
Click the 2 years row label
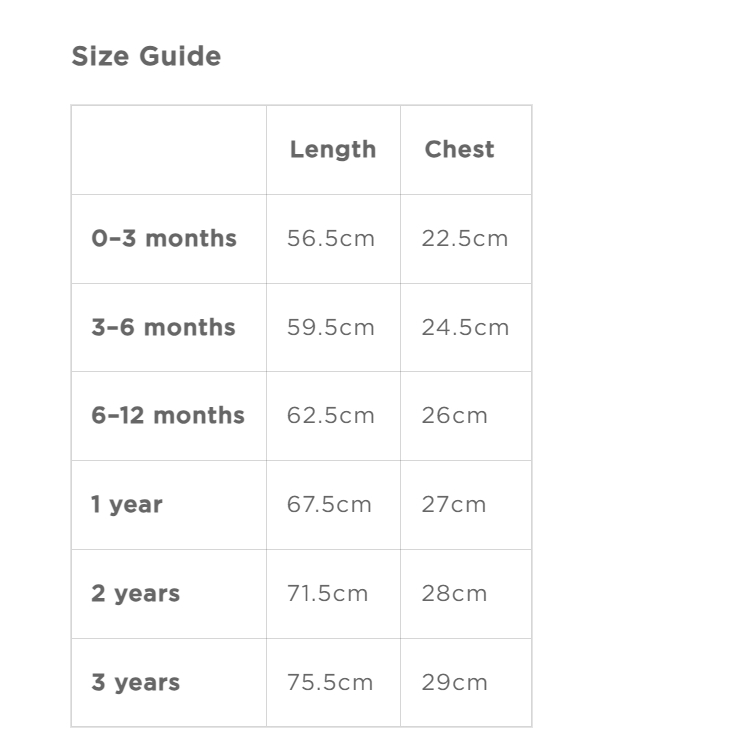point(136,594)
